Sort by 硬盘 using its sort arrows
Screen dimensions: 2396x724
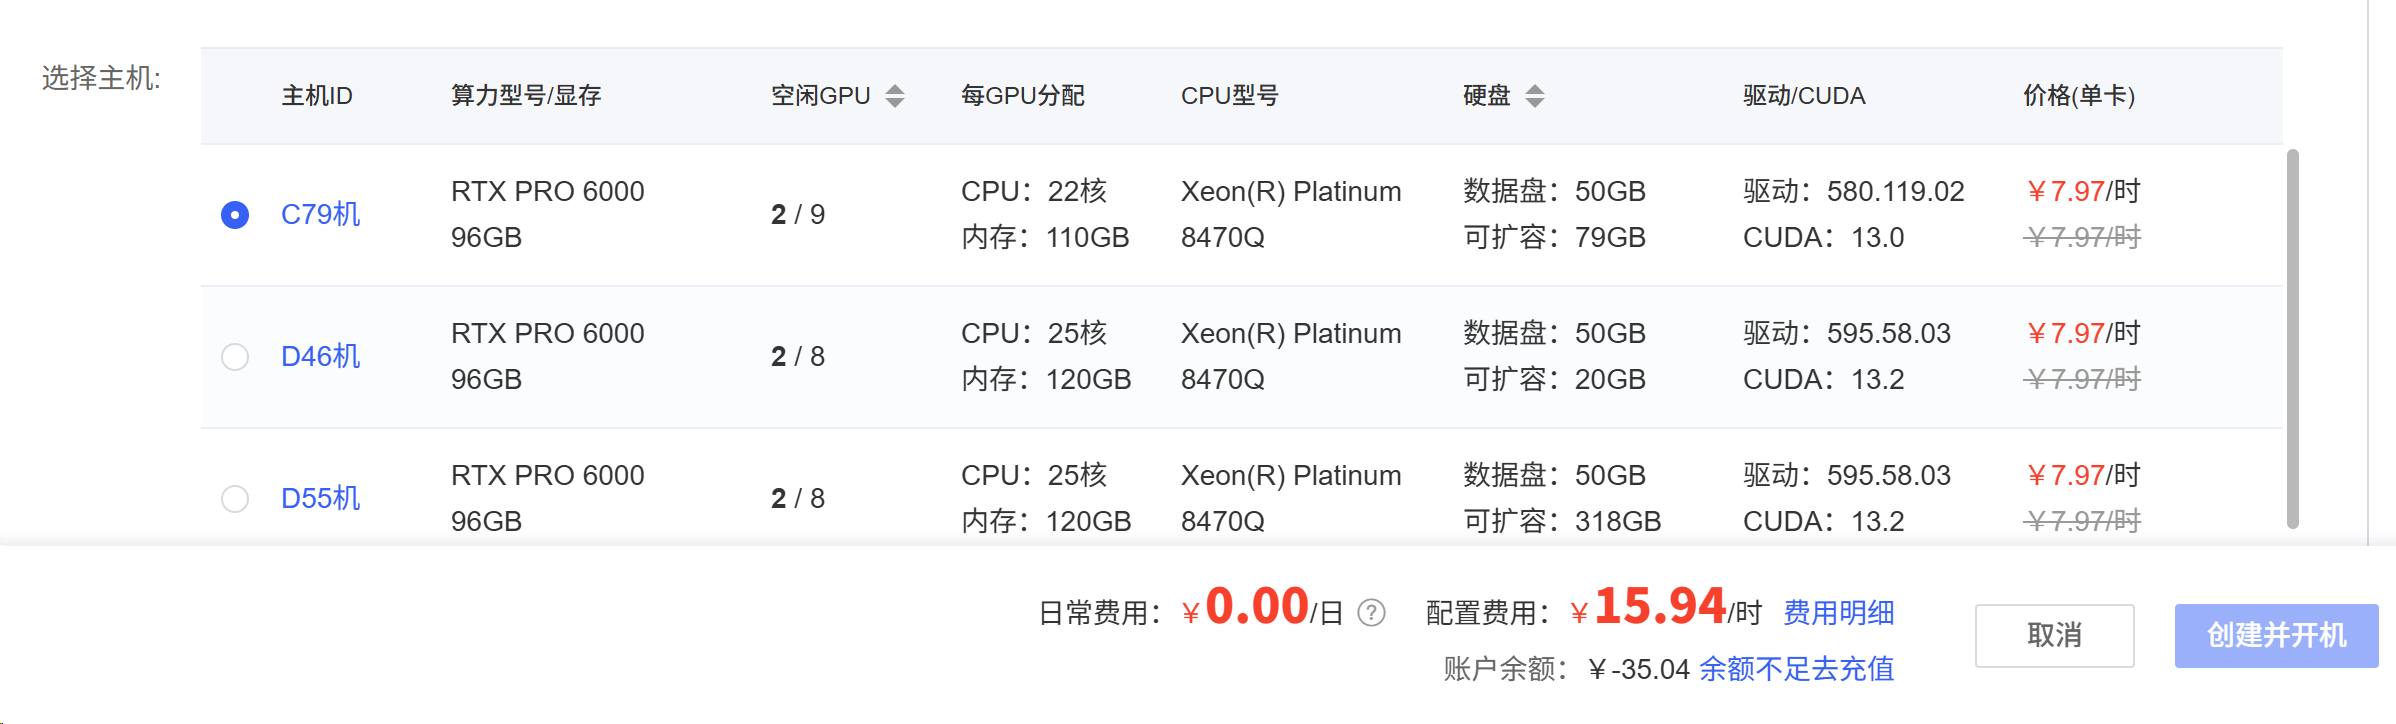[1535, 96]
